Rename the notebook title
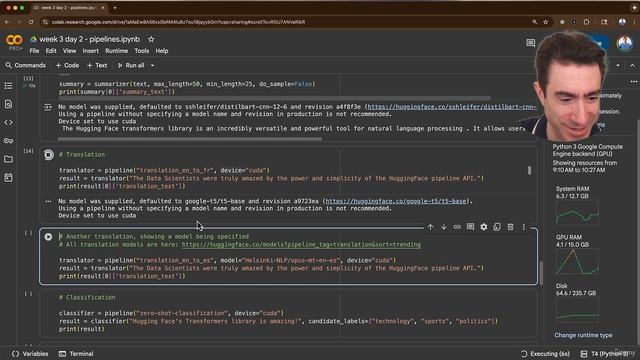Screen dimensions: 640x360 point(89,39)
